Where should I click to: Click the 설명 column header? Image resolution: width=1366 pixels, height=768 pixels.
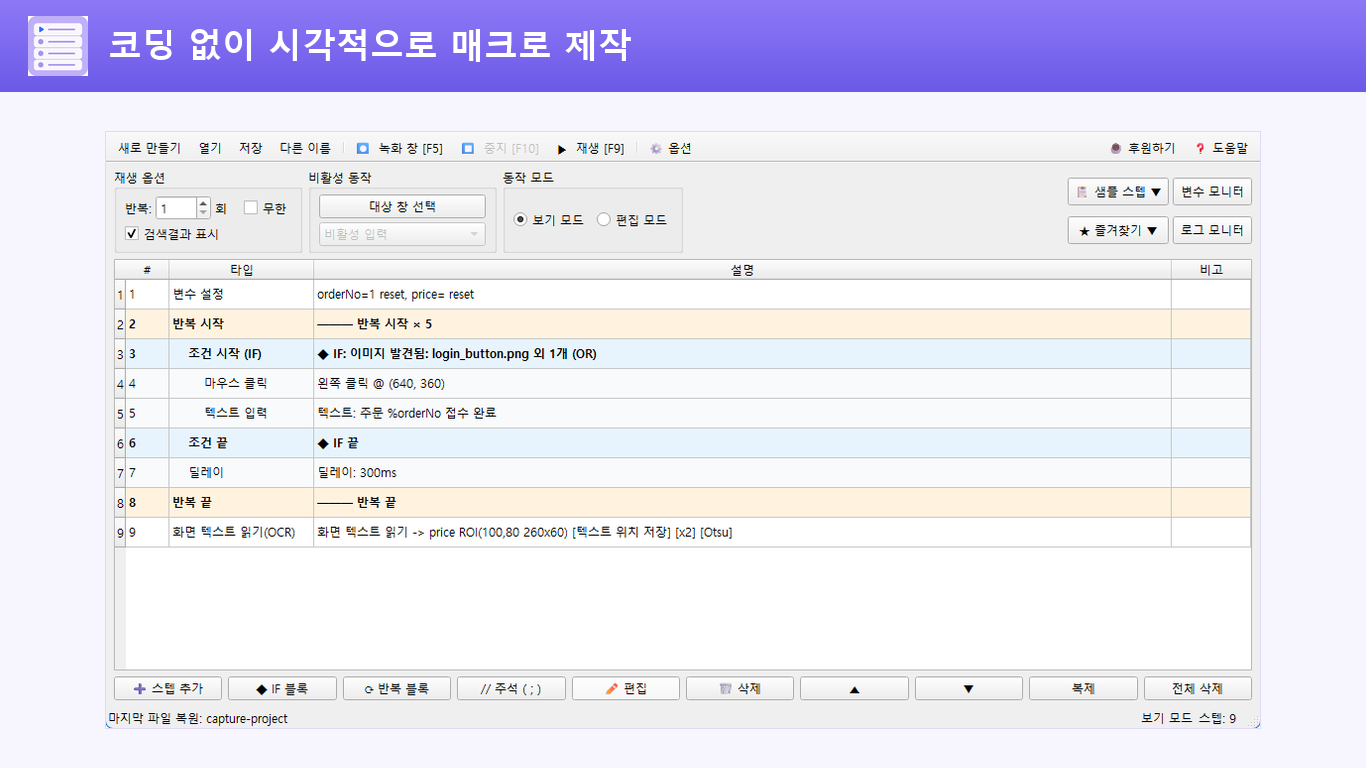pyautogui.click(x=742, y=270)
